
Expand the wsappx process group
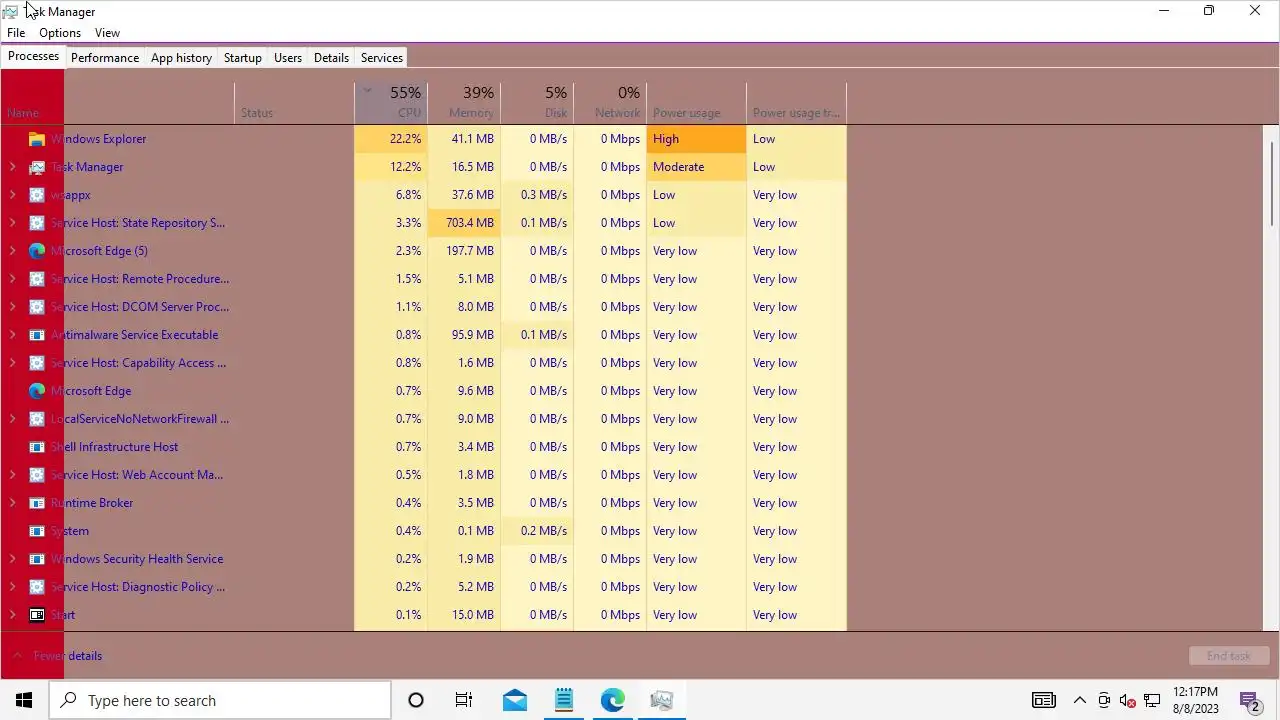[12, 195]
